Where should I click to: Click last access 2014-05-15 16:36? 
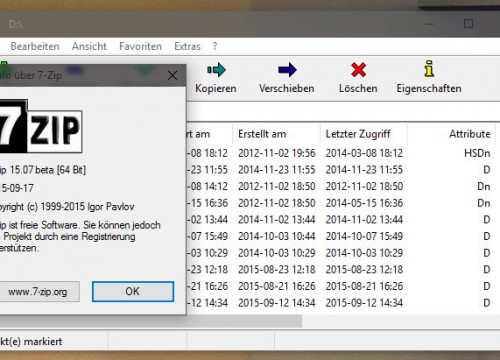click(x=364, y=203)
